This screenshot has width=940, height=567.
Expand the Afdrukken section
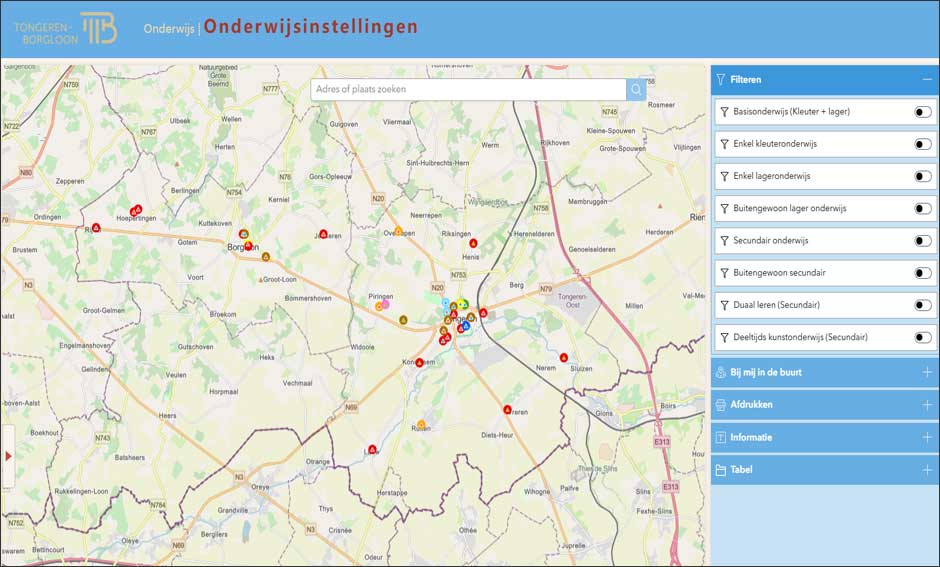click(x=926, y=405)
